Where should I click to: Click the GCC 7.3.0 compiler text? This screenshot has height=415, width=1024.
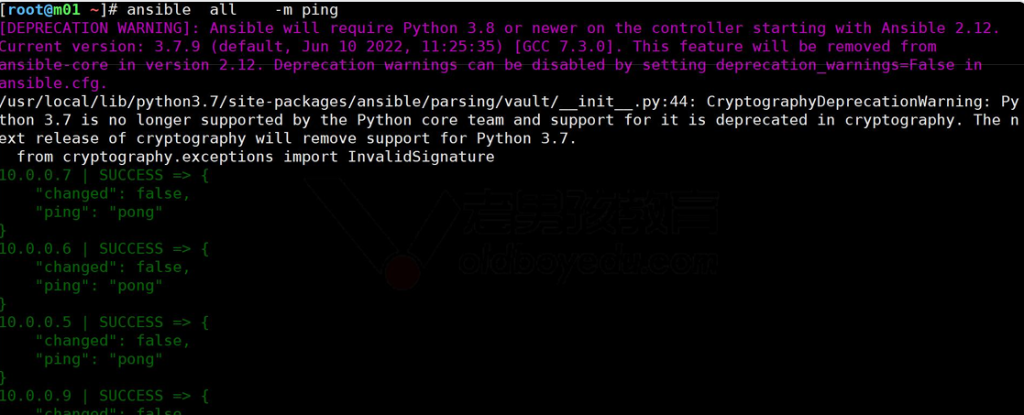point(567,46)
